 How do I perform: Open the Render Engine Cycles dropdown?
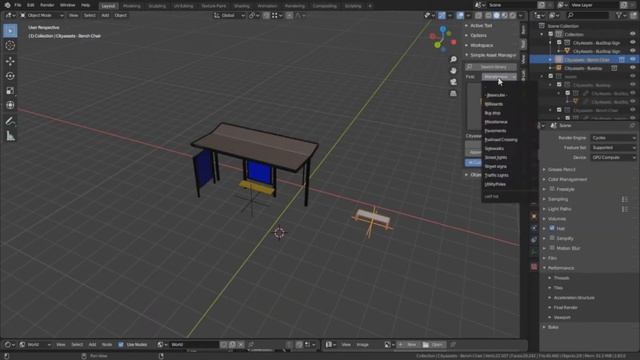click(613, 138)
